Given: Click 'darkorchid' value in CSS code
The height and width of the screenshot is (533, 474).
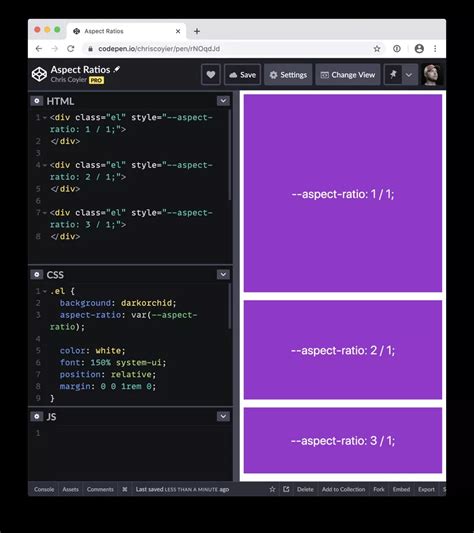Looking at the screenshot, I should [x=147, y=303].
